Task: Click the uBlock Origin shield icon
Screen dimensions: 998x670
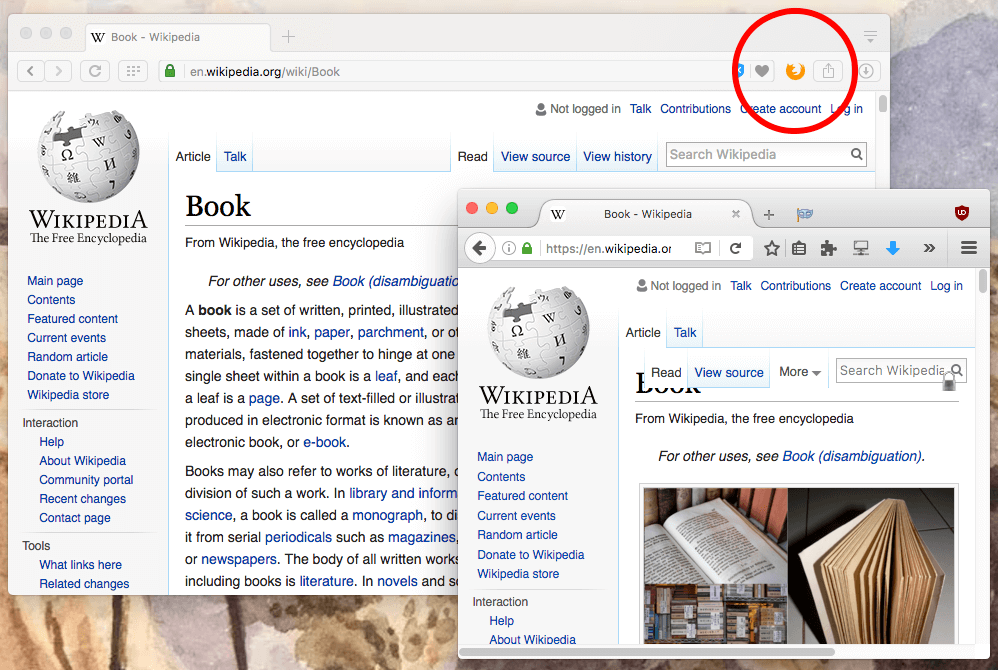Action: (x=962, y=213)
